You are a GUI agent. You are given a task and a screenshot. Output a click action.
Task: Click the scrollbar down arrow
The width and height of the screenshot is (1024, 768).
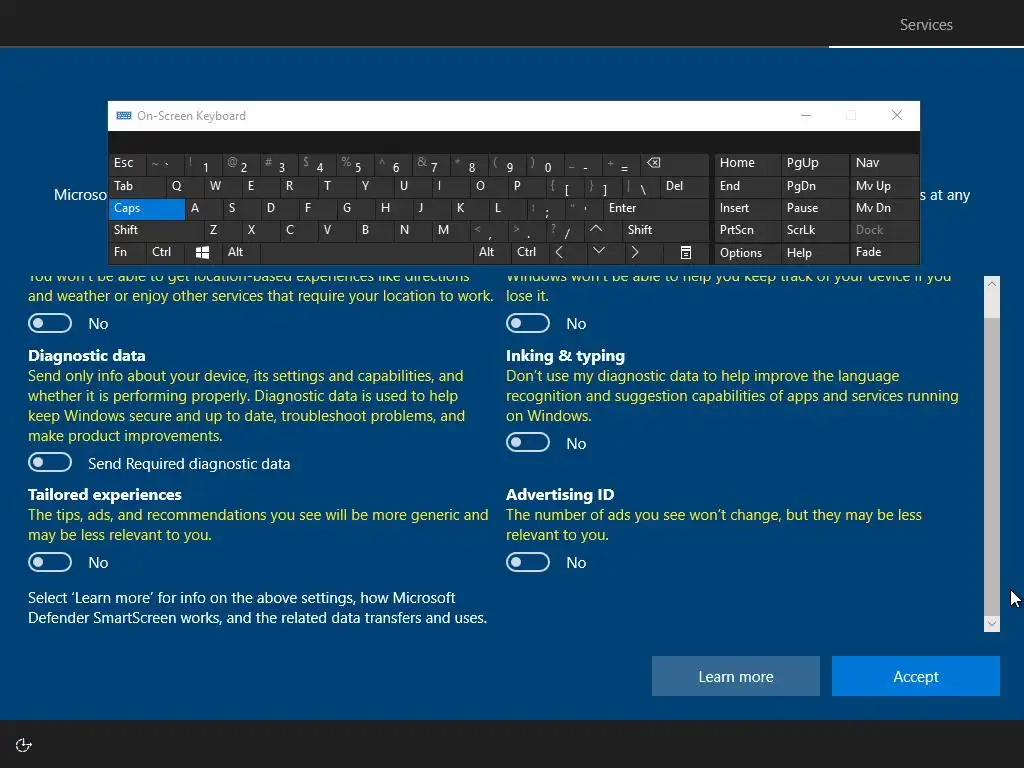pyautogui.click(x=992, y=624)
